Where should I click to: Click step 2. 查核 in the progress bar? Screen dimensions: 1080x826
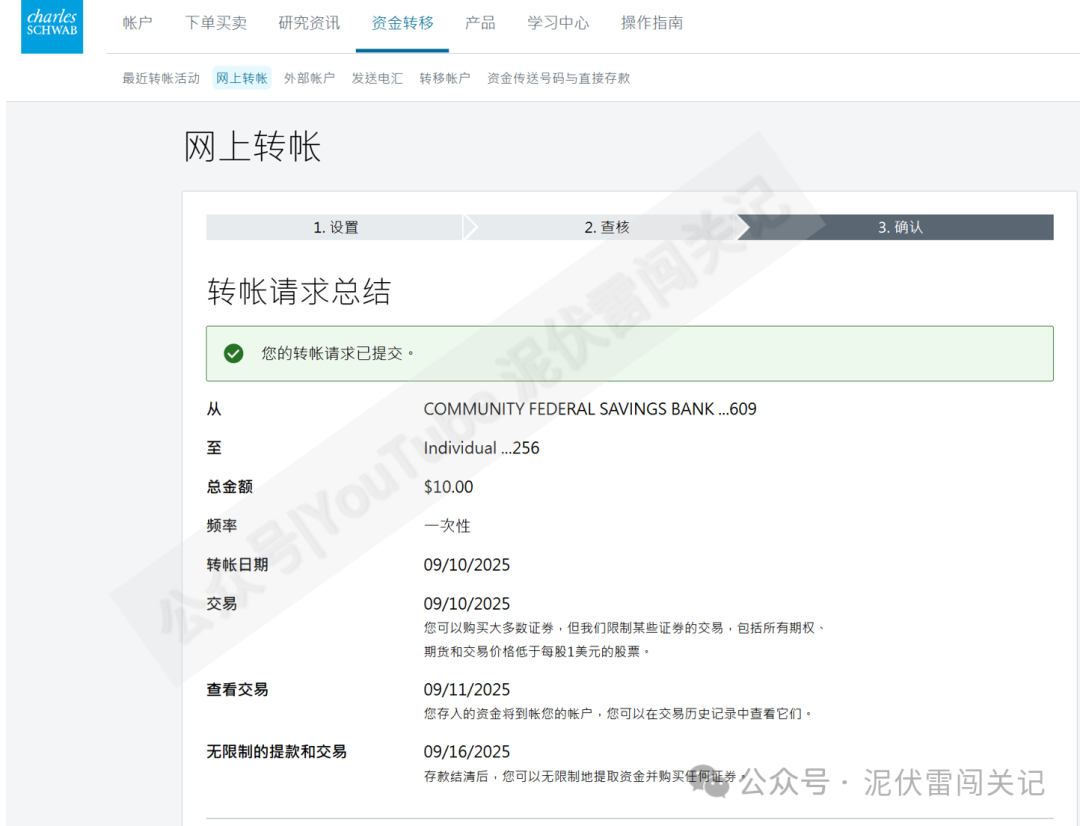pos(610,227)
